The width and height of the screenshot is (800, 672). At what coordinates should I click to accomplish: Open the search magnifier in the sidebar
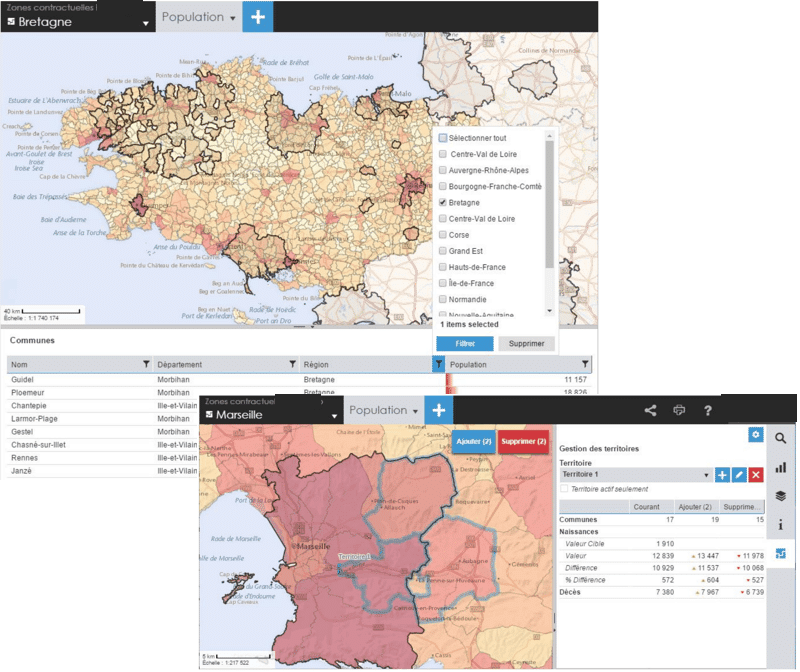[x=781, y=438]
